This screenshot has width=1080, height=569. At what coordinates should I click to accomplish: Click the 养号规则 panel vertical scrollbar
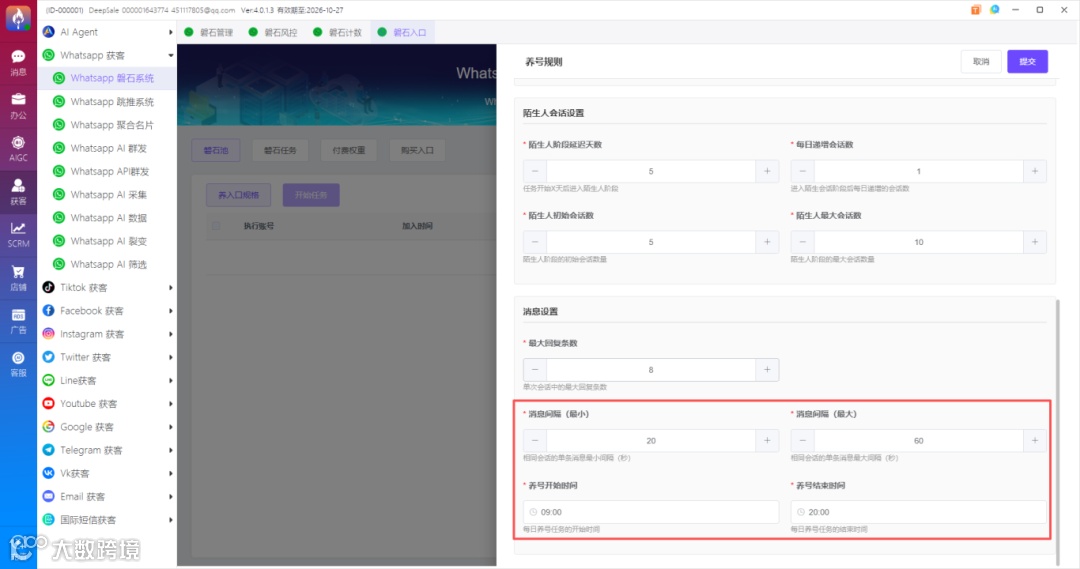tap(1057, 431)
